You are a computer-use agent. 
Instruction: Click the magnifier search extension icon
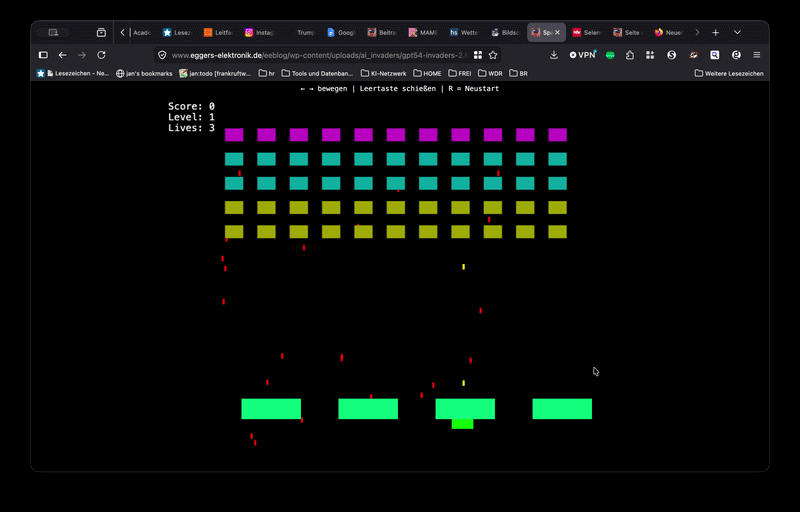click(715, 55)
